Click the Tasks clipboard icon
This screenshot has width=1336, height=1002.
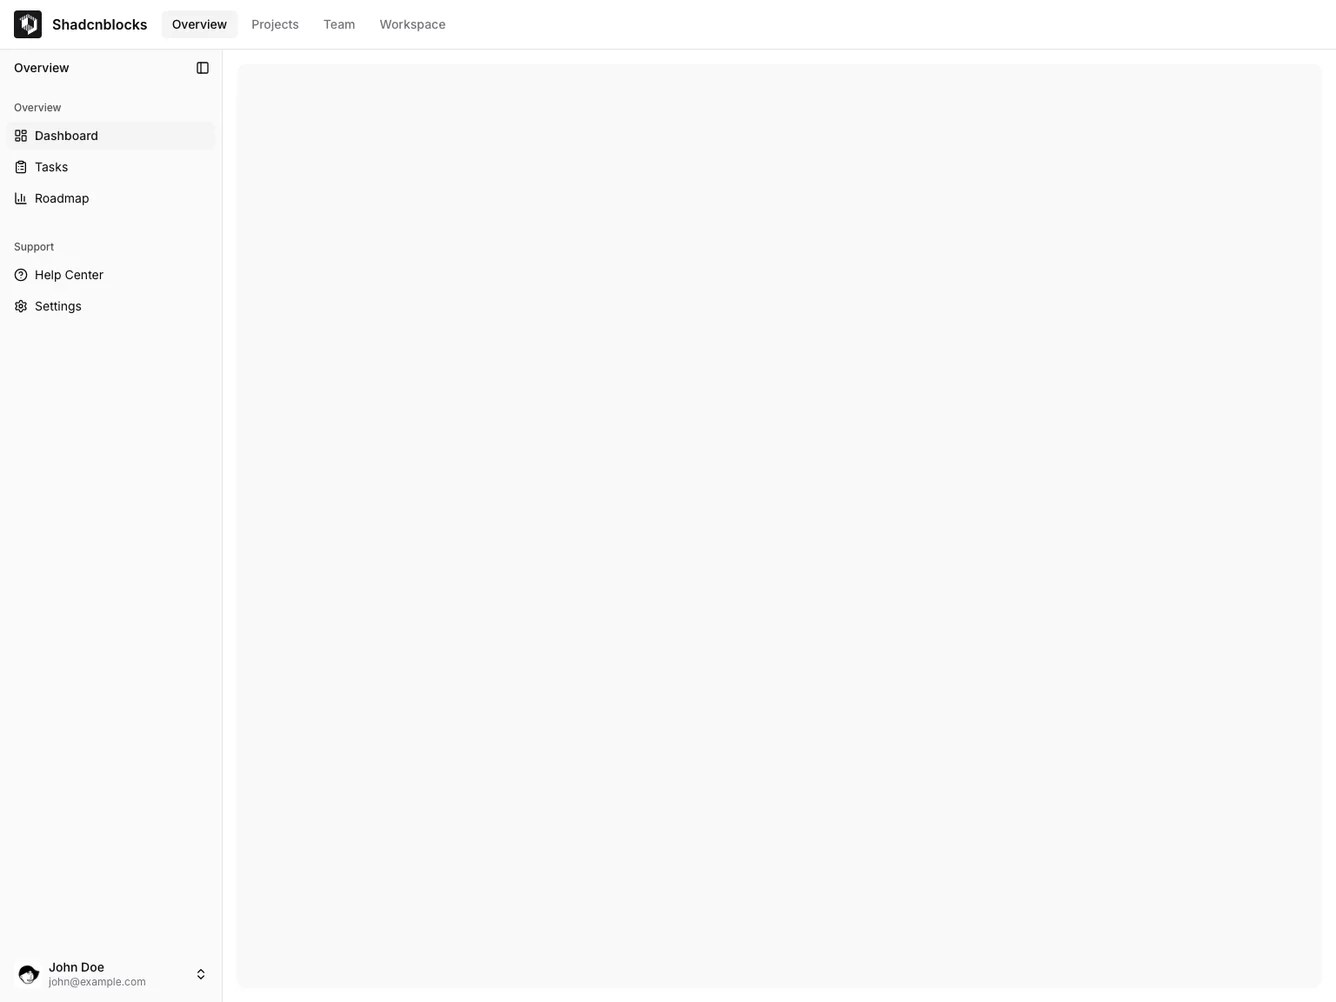coord(21,167)
